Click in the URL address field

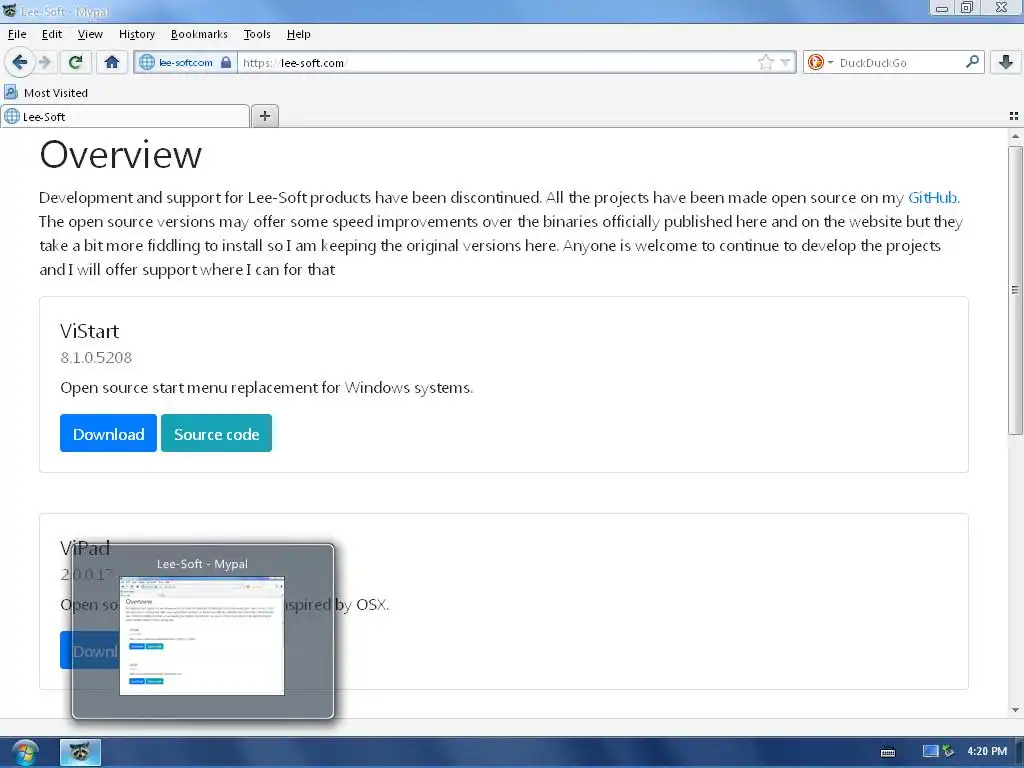[496, 62]
